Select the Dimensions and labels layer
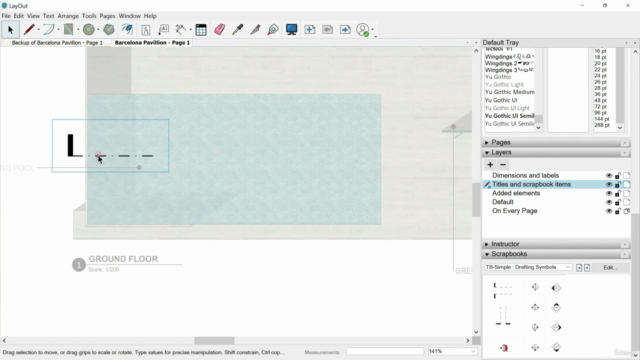The height and width of the screenshot is (360, 640). (x=525, y=176)
